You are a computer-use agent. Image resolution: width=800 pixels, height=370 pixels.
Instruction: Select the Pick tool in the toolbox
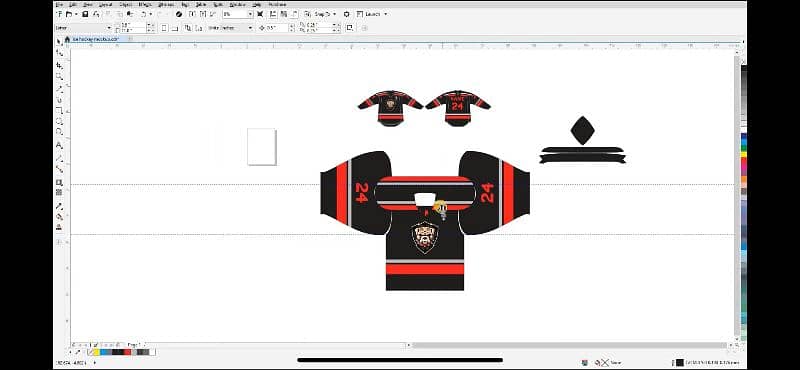59,41
